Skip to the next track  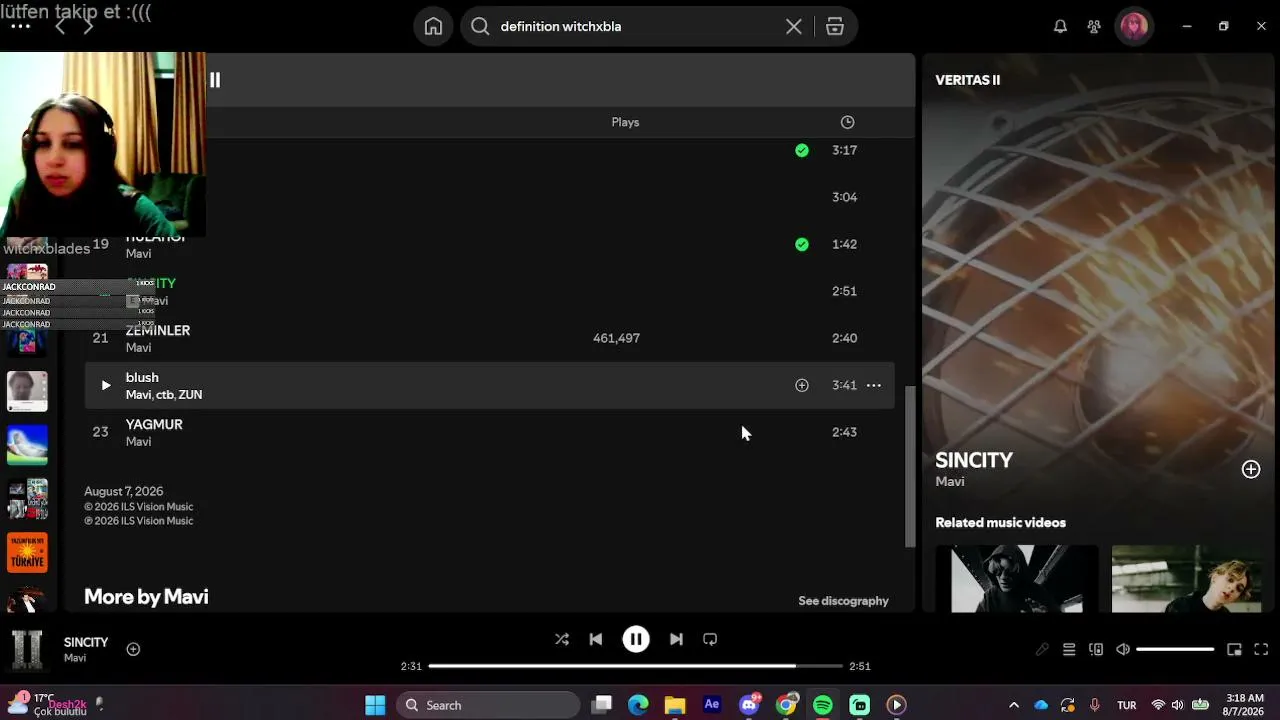pyautogui.click(x=676, y=639)
